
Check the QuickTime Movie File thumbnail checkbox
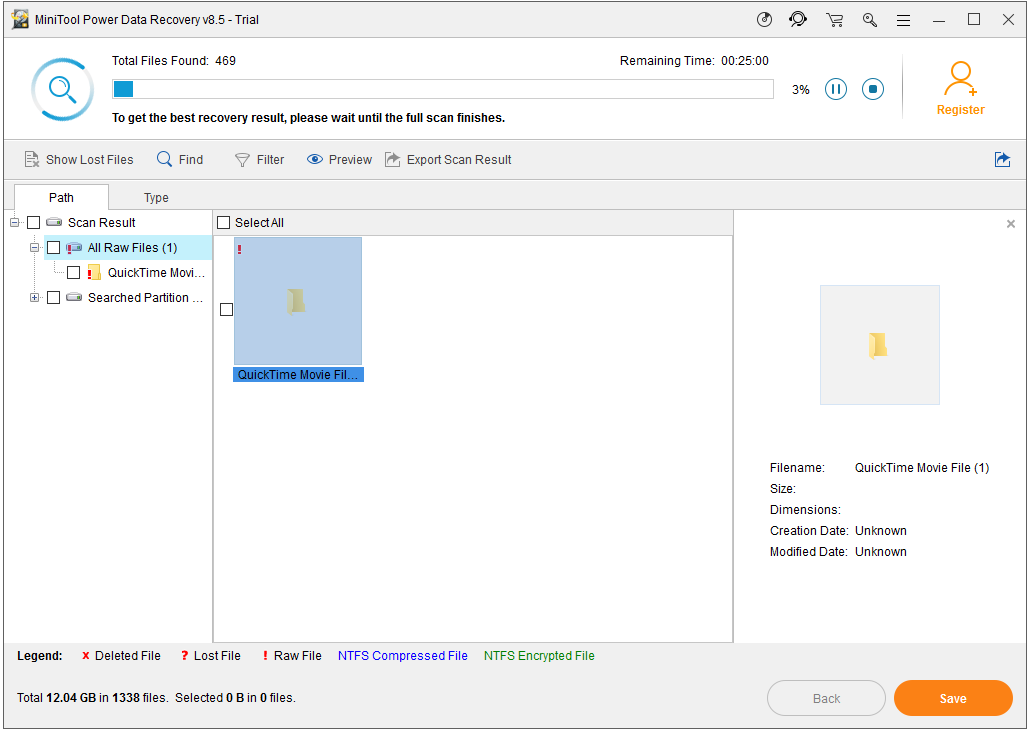coord(227,309)
